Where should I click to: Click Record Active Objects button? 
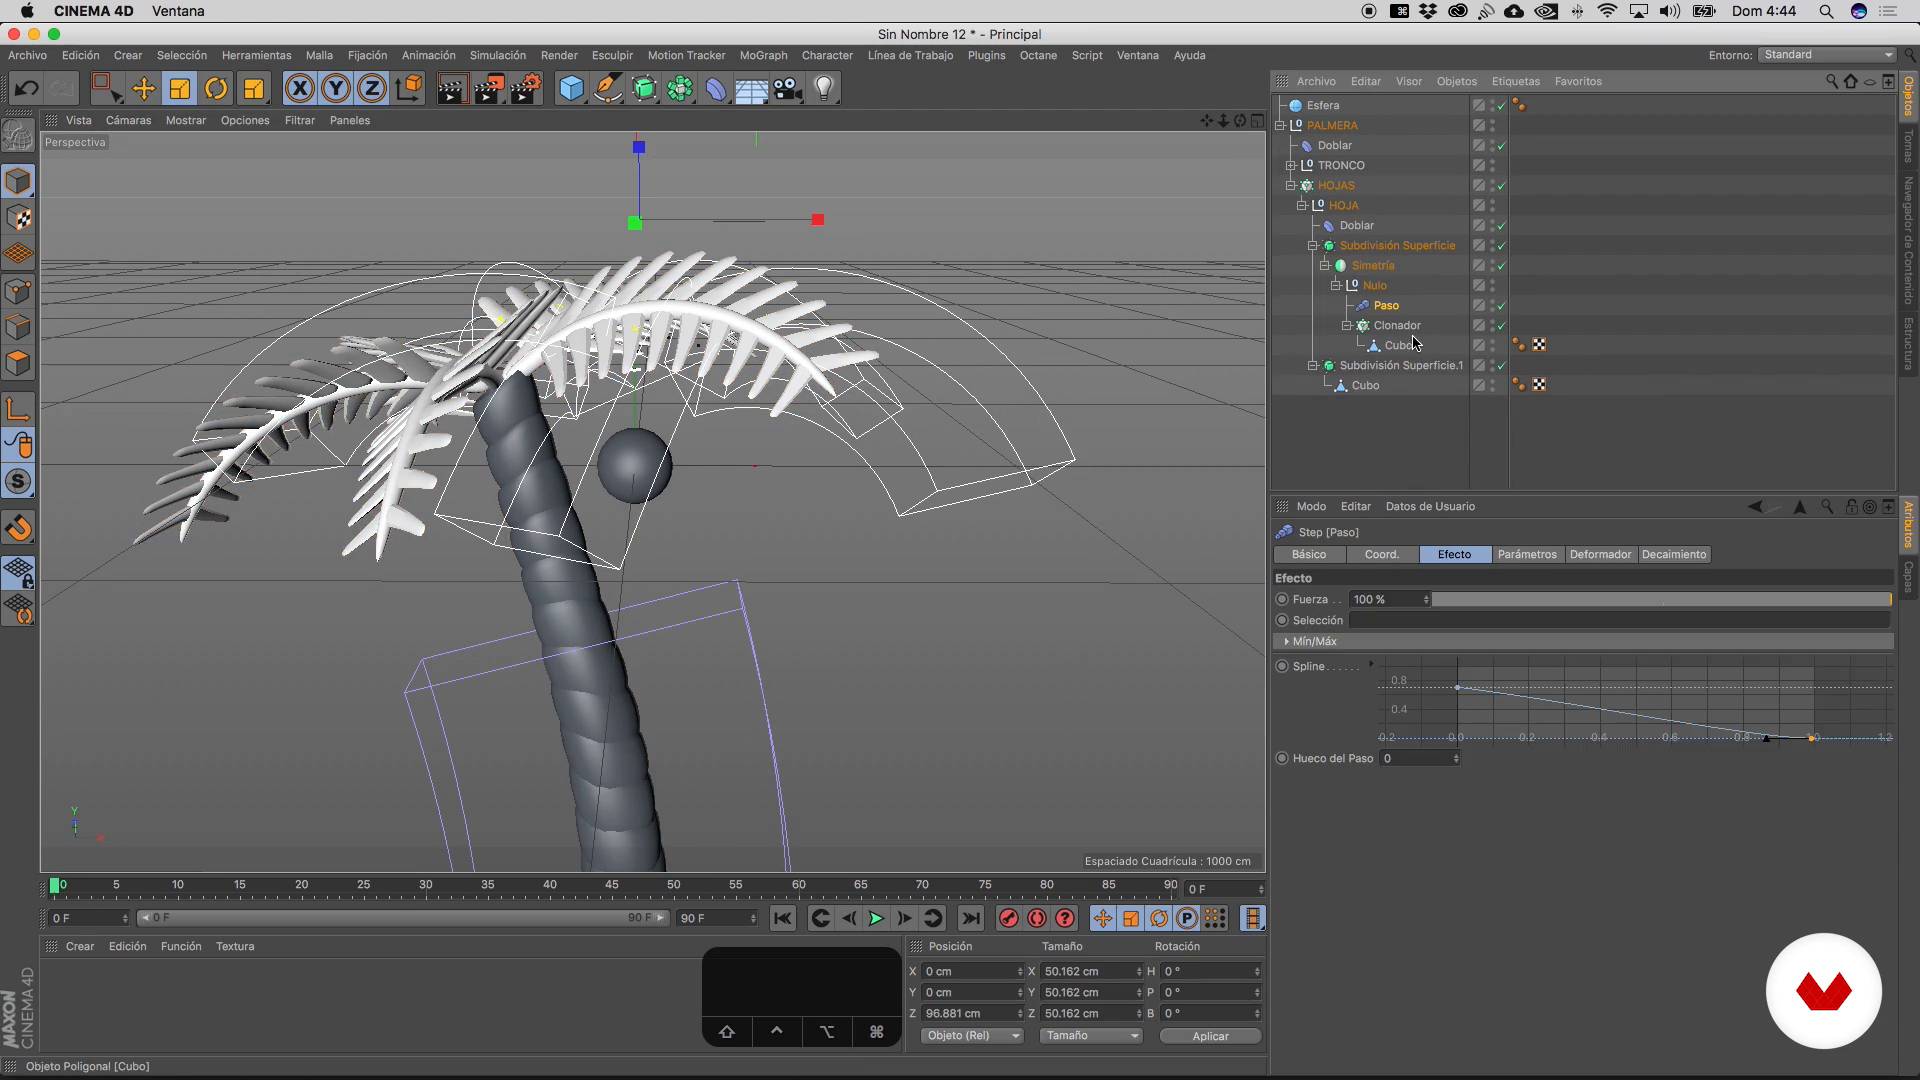click(x=1008, y=918)
